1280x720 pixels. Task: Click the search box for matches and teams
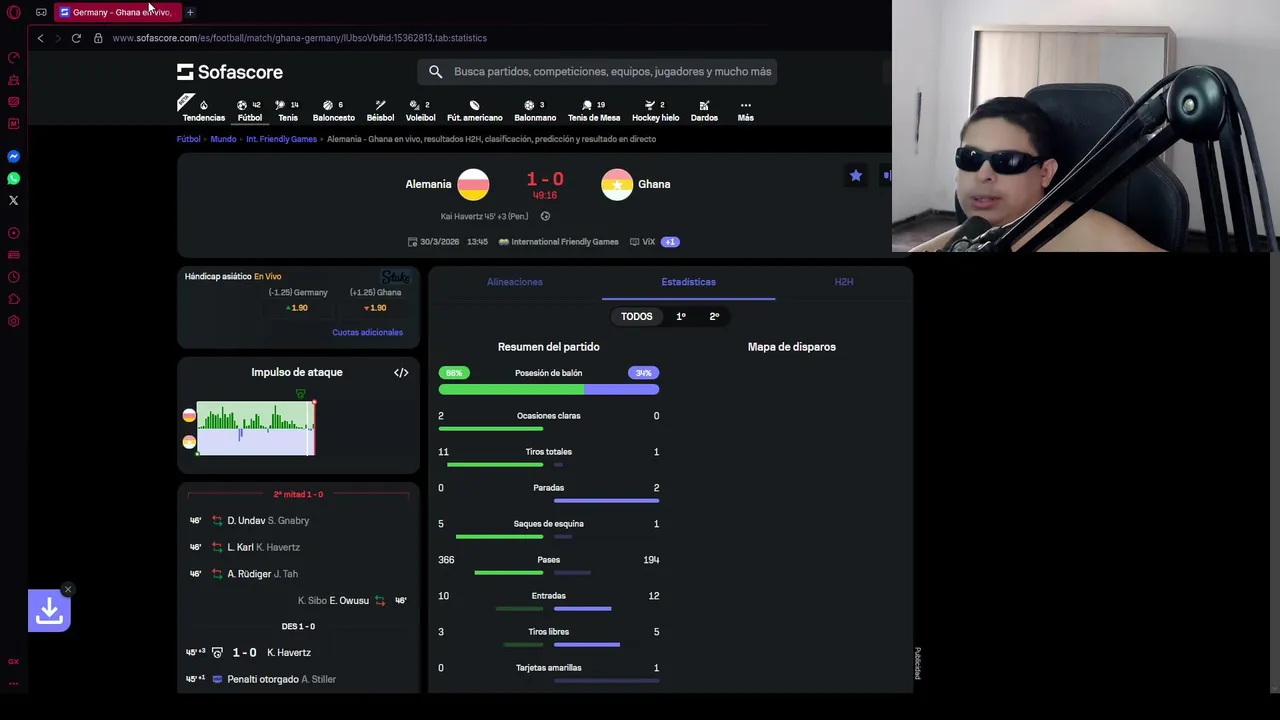(597, 72)
